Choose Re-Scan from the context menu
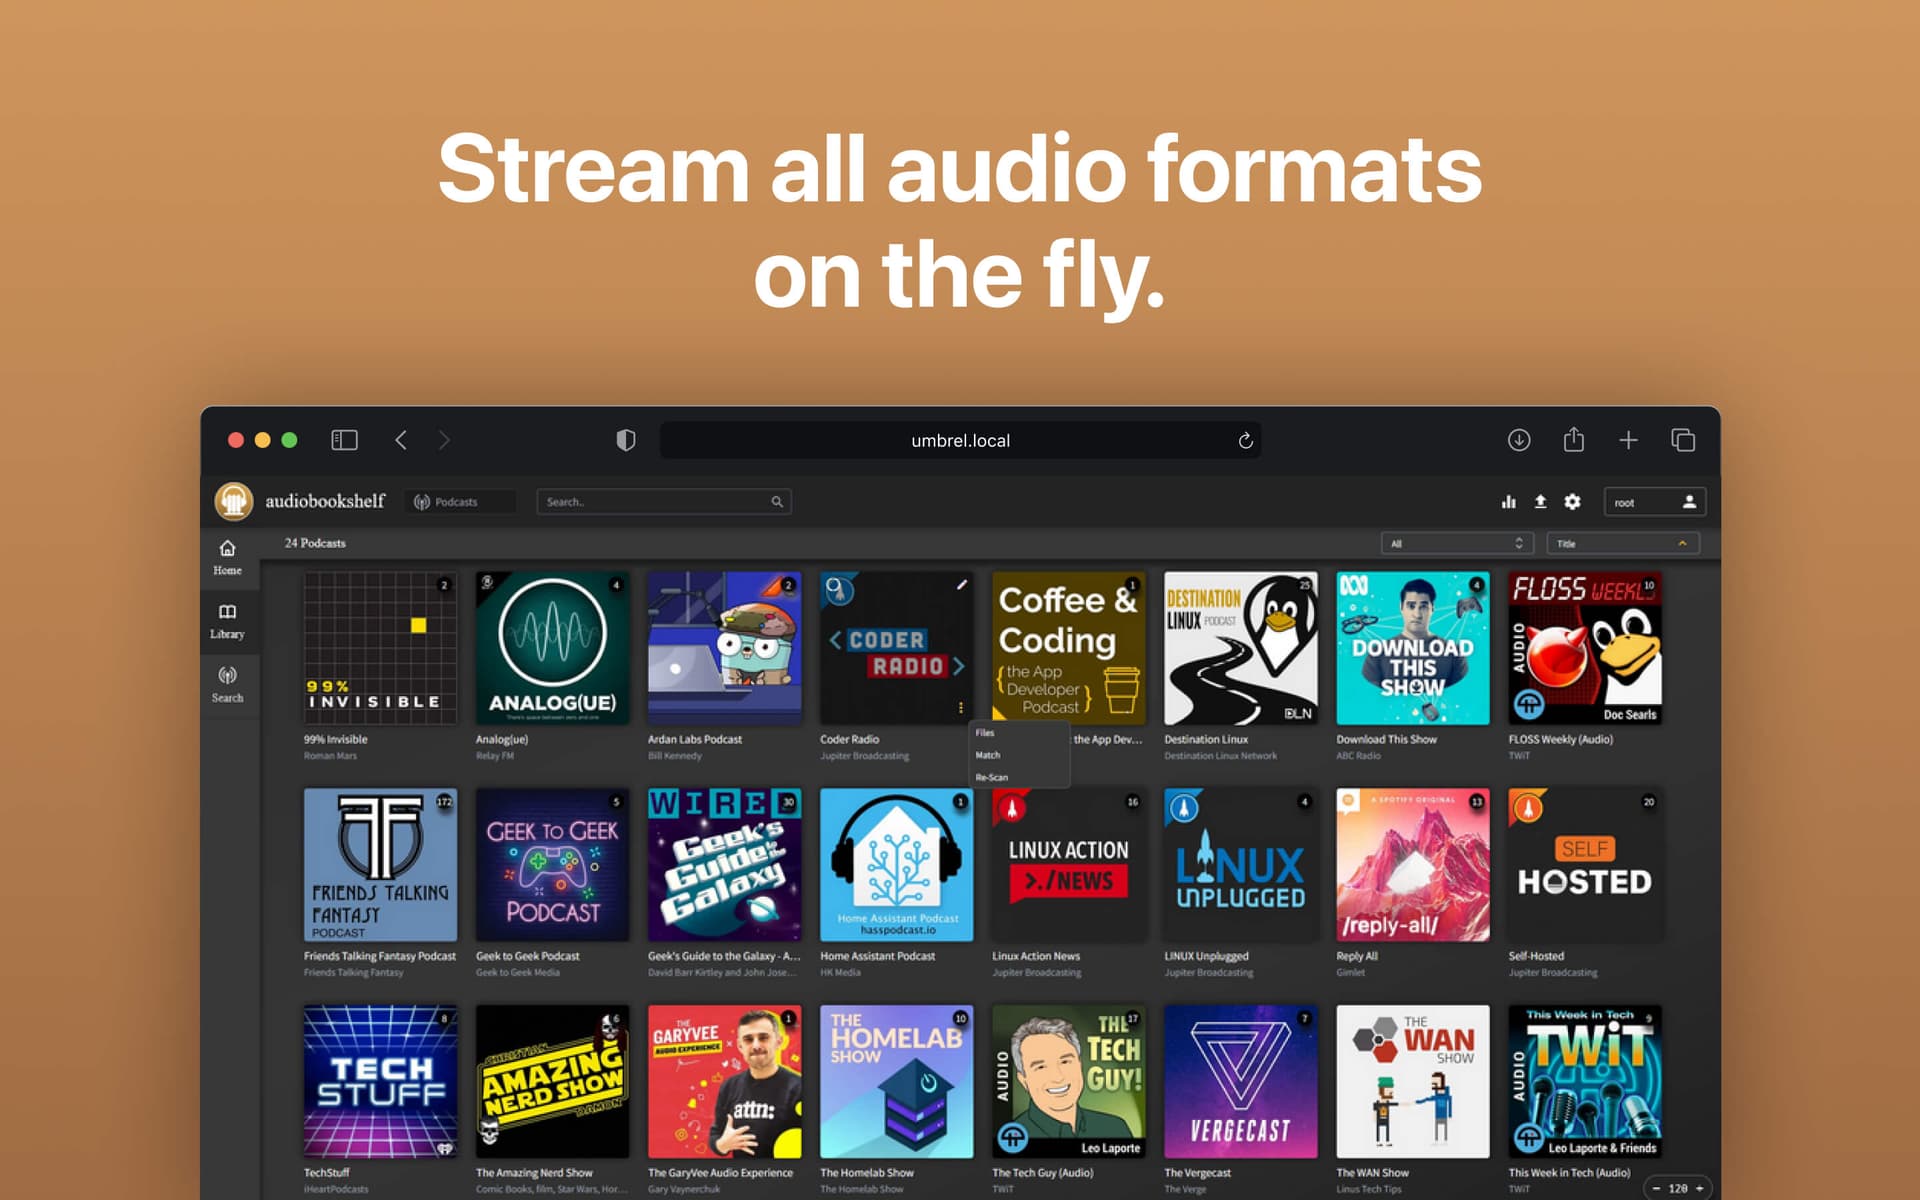 [x=992, y=777]
